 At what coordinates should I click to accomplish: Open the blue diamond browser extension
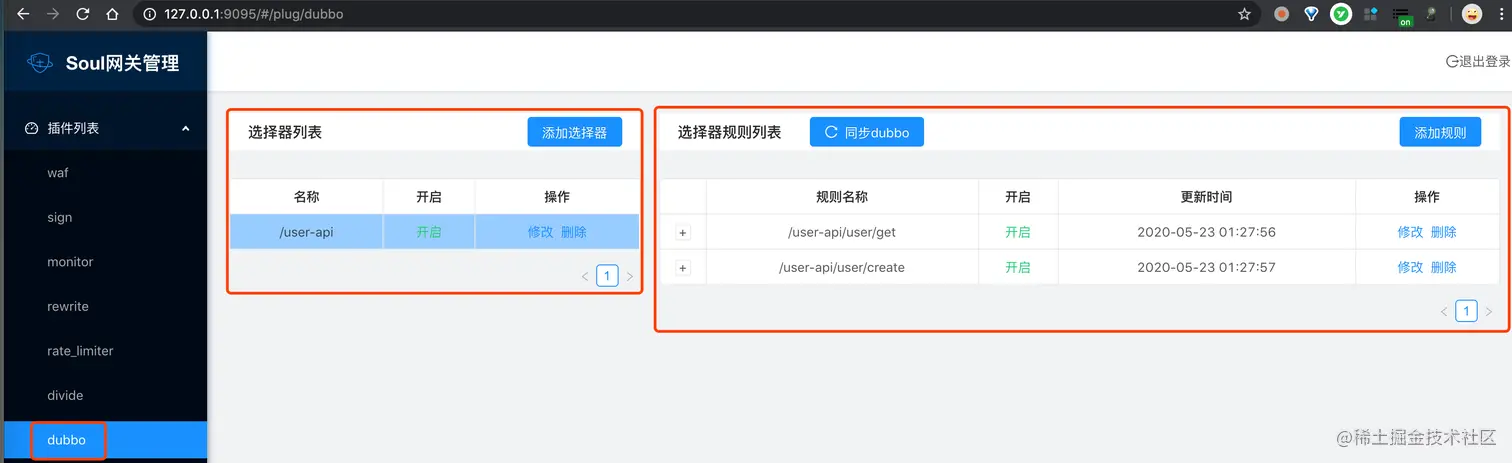coord(1311,14)
